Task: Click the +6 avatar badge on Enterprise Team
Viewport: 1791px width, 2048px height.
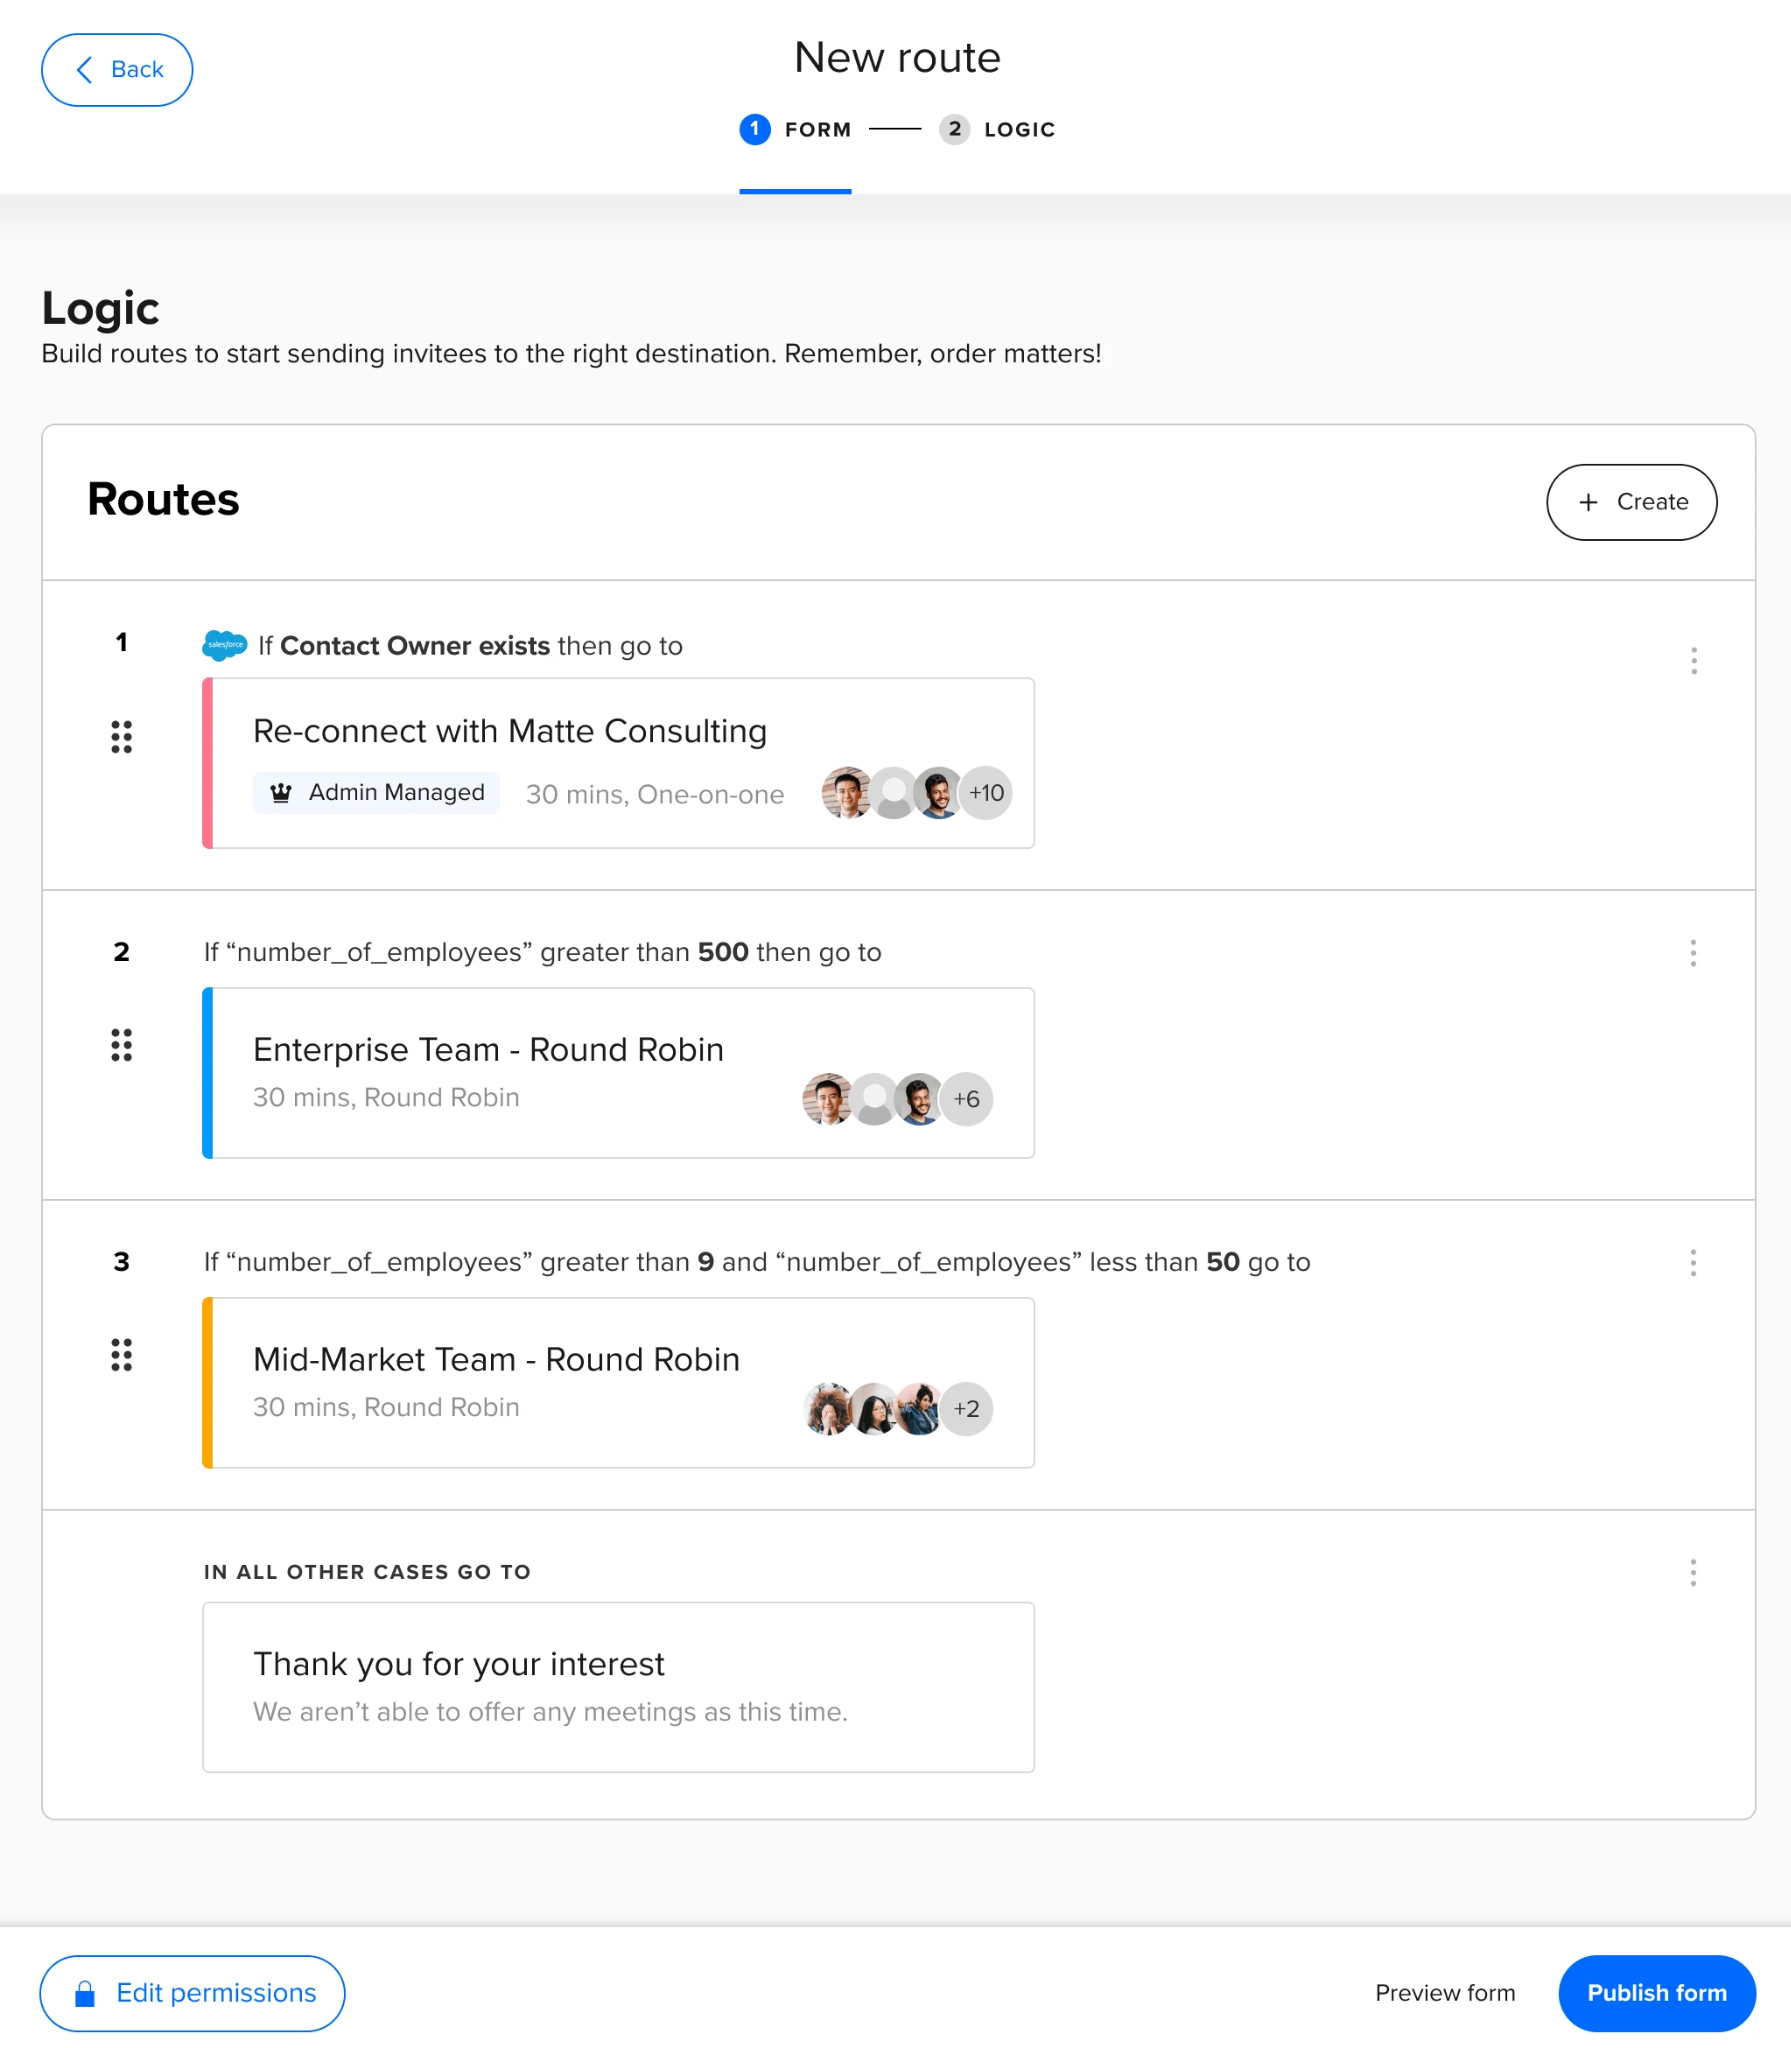Action: click(966, 1099)
